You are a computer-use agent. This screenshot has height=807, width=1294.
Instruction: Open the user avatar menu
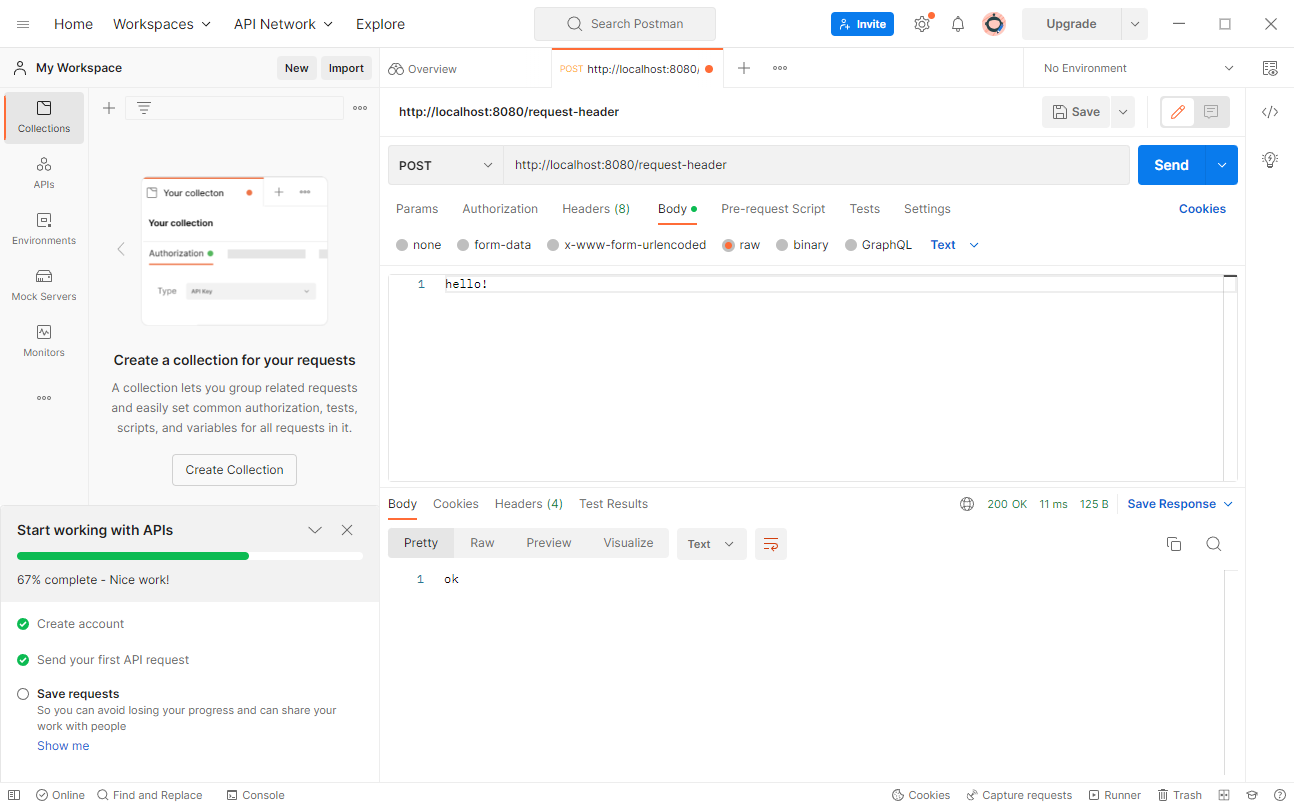pos(994,24)
